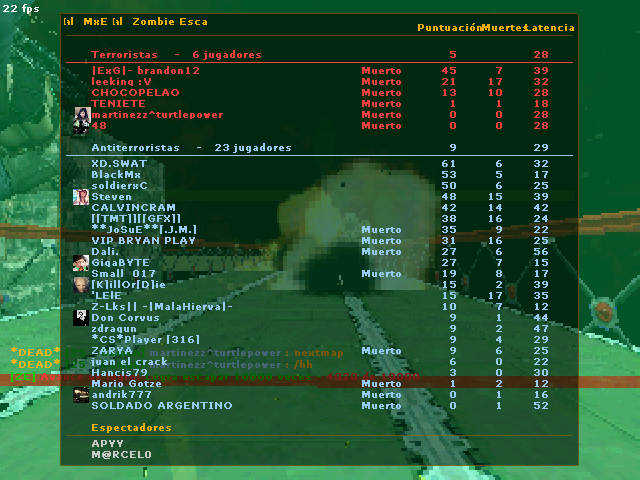Screen dimensions: 640x480
Task: Select player |ExG|- brandon12
Action: 145,71
